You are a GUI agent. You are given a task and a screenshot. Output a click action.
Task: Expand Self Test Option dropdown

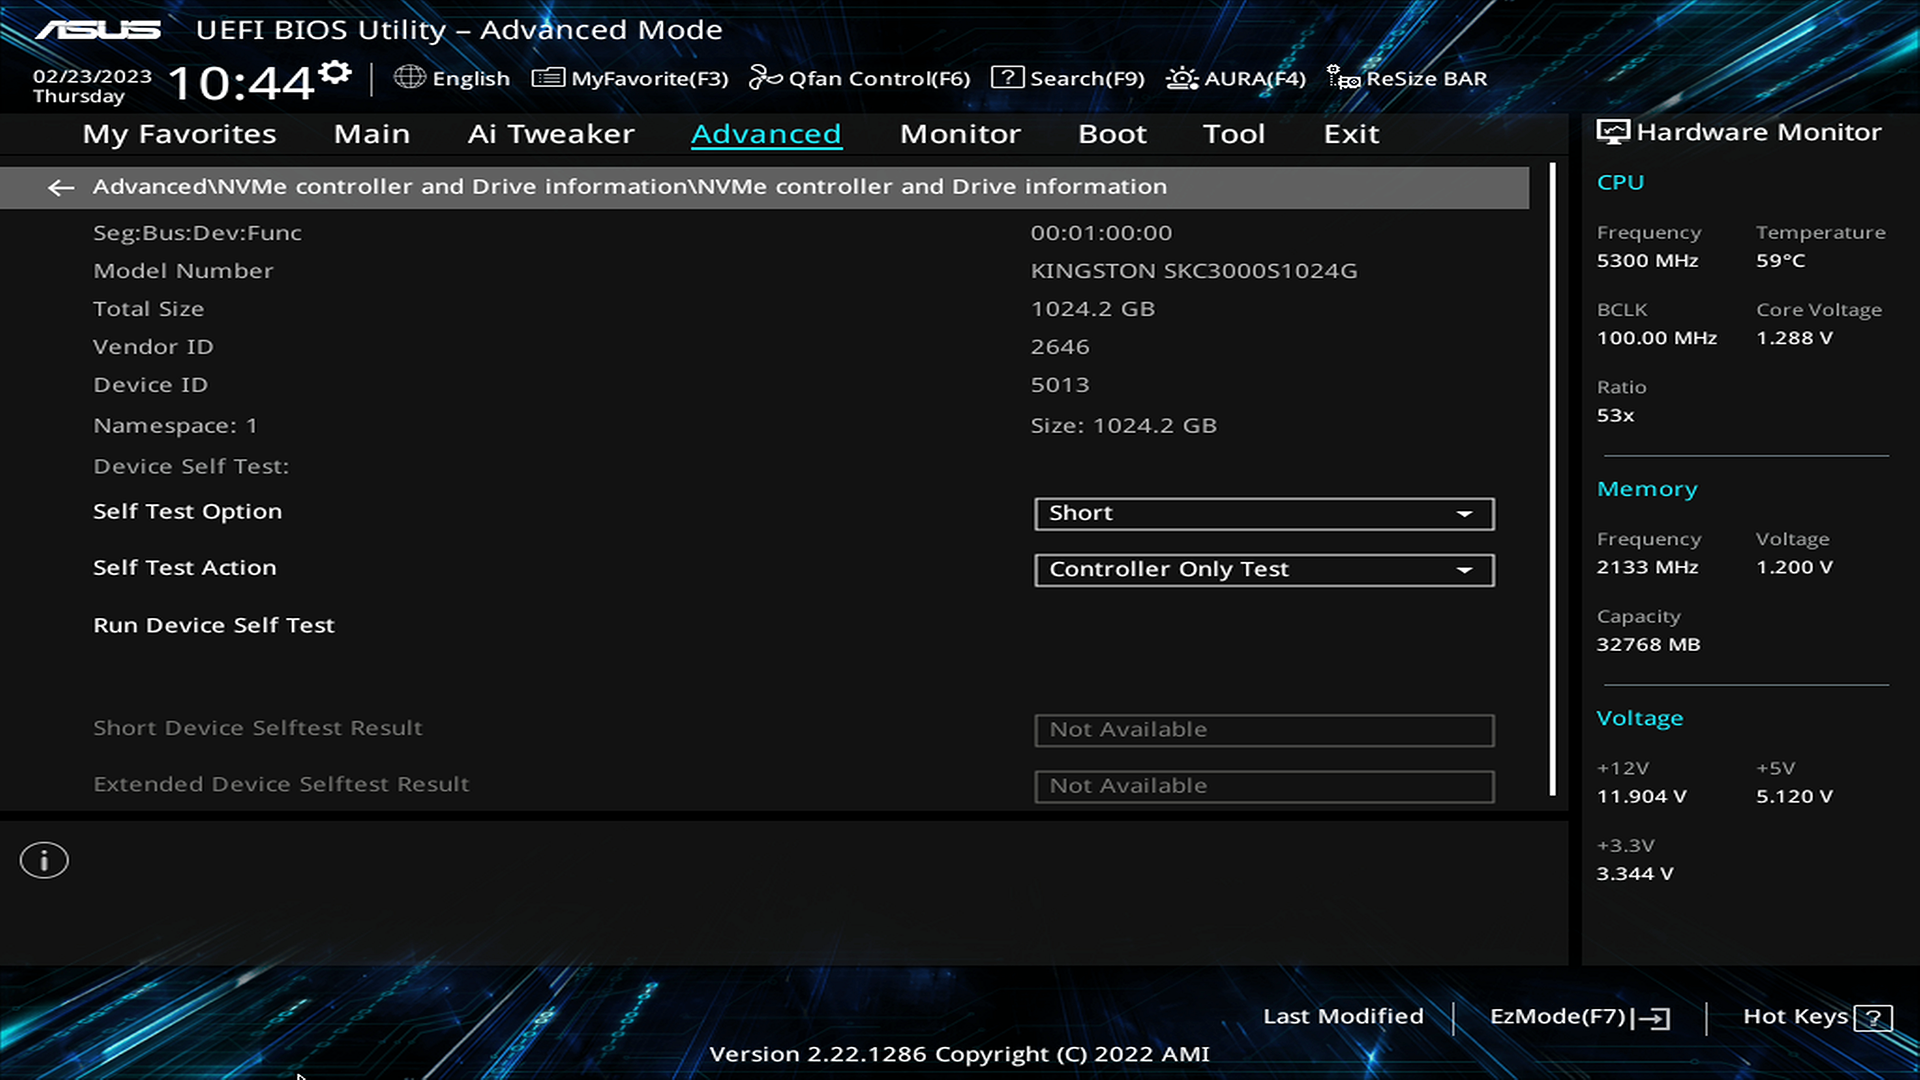click(1264, 513)
